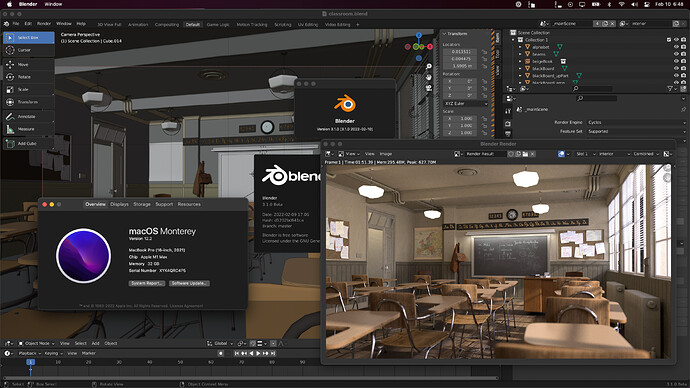Switch to the Animation workspace tab
Screen dimensions: 690x388
click(138, 25)
